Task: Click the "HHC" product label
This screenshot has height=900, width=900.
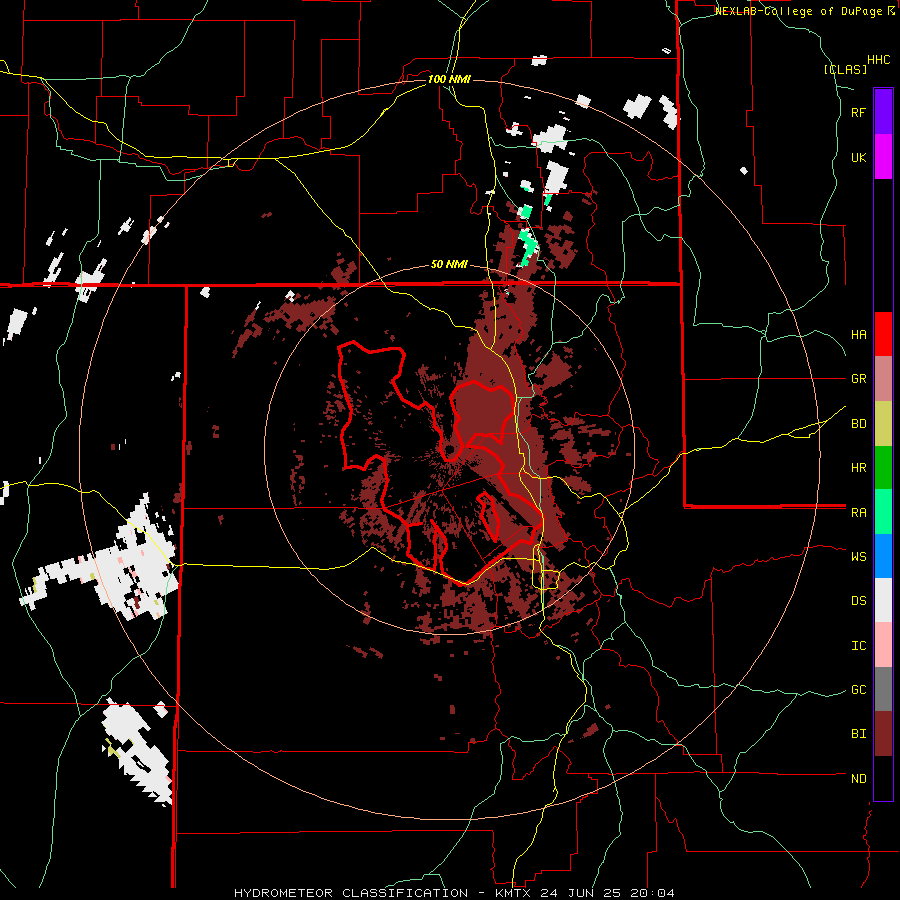Action: [879, 60]
